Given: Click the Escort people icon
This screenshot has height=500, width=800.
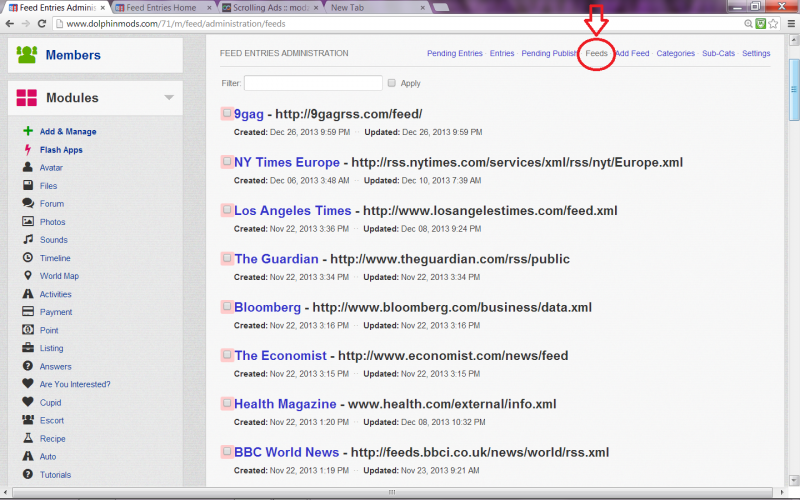Looking at the screenshot, I should tap(28, 420).
